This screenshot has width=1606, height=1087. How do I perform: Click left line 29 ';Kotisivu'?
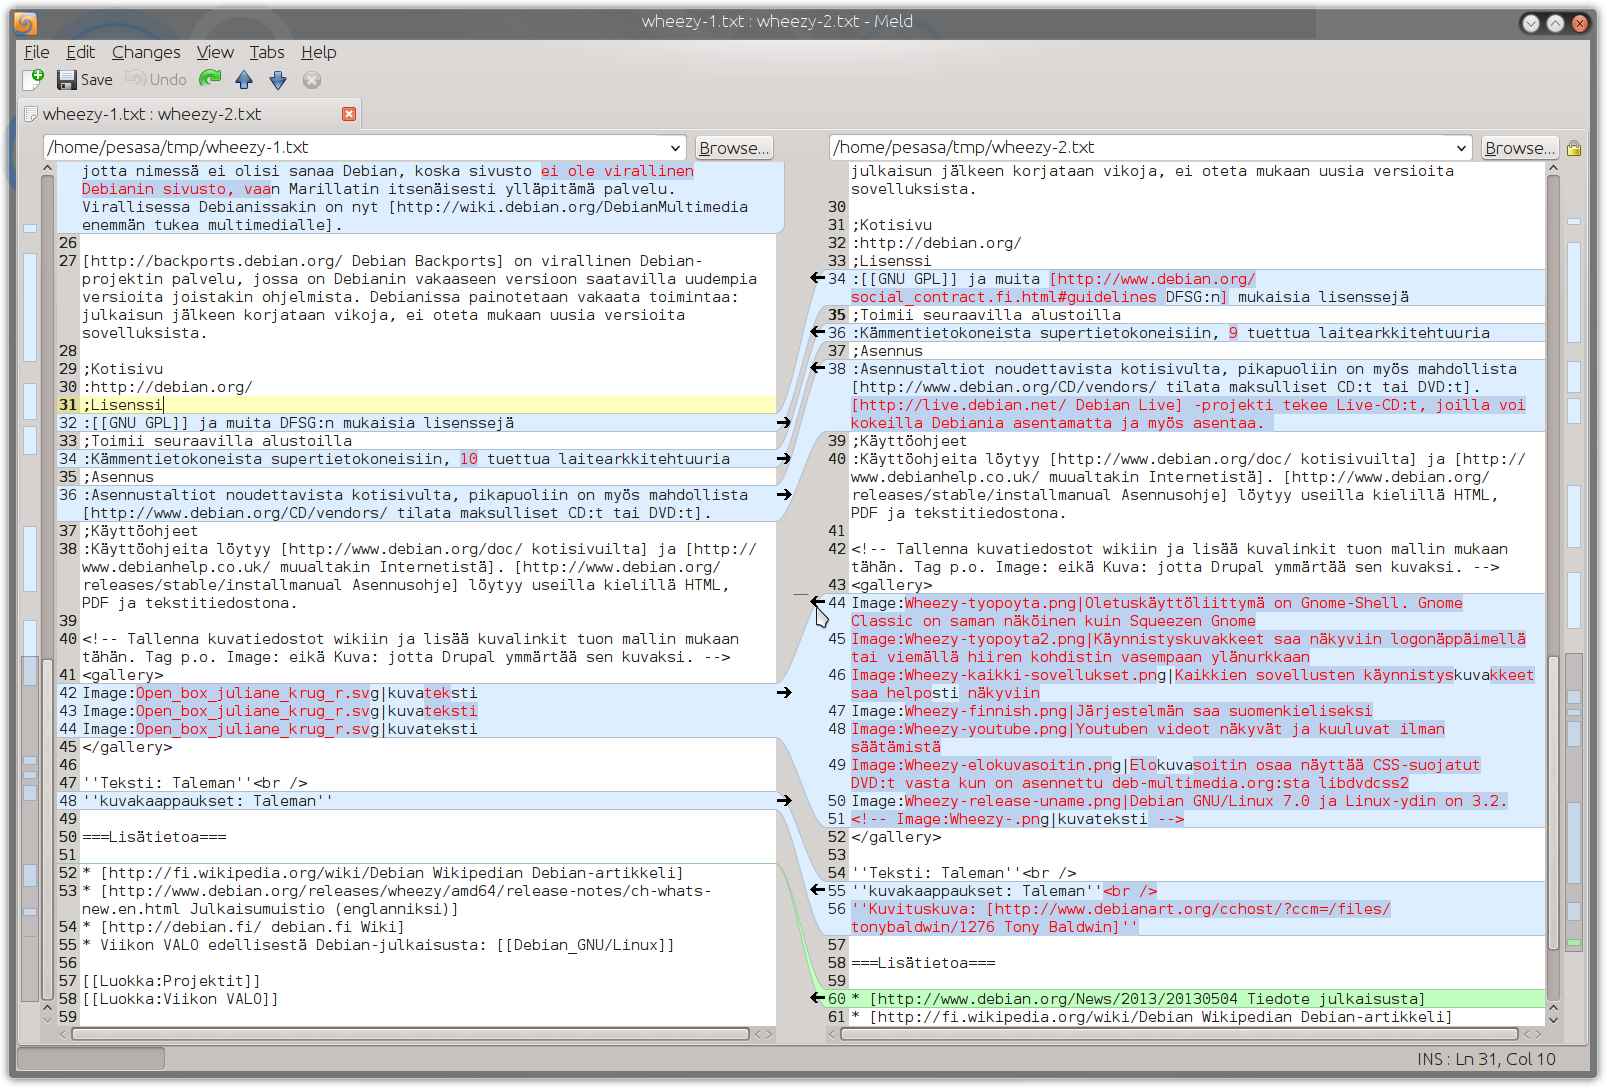click(x=122, y=369)
